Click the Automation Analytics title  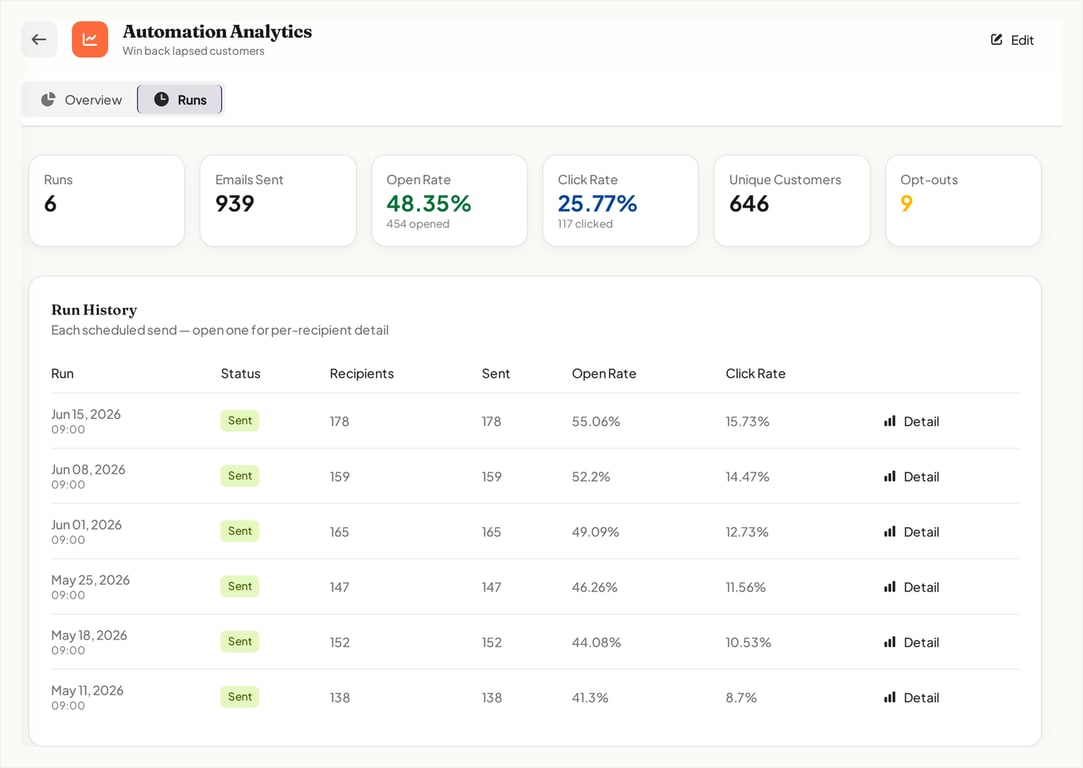pos(217,32)
